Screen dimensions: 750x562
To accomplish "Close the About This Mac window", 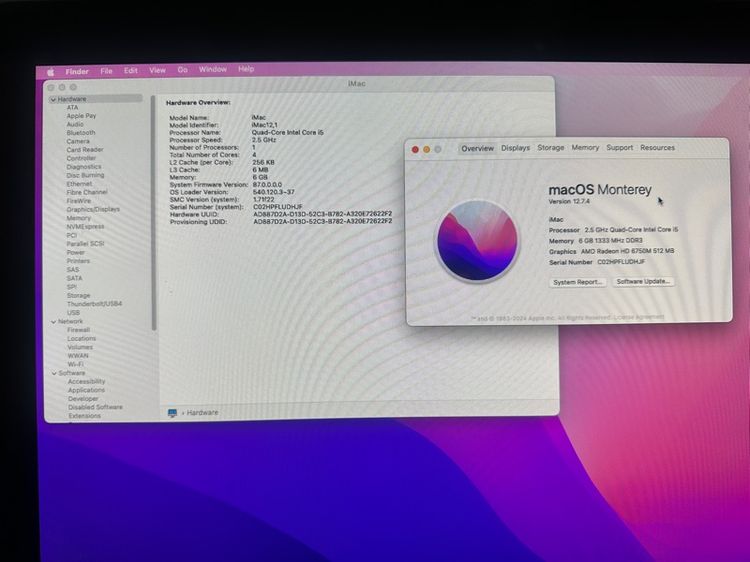I will pos(415,149).
